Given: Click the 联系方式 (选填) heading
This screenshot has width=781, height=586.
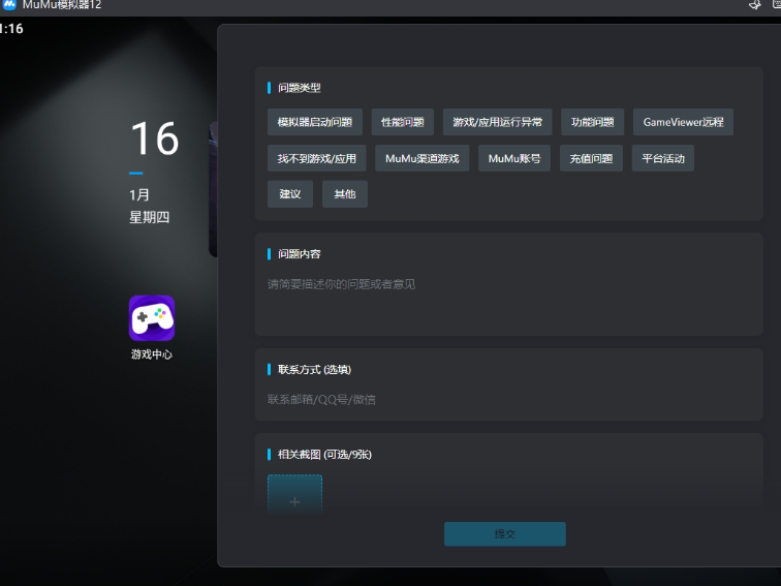Looking at the screenshot, I should tap(314, 369).
